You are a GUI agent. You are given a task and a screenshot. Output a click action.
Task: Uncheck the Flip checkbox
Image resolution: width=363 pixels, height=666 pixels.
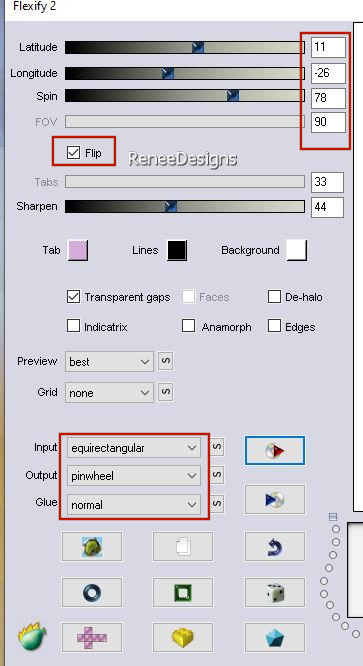(73, 152)
